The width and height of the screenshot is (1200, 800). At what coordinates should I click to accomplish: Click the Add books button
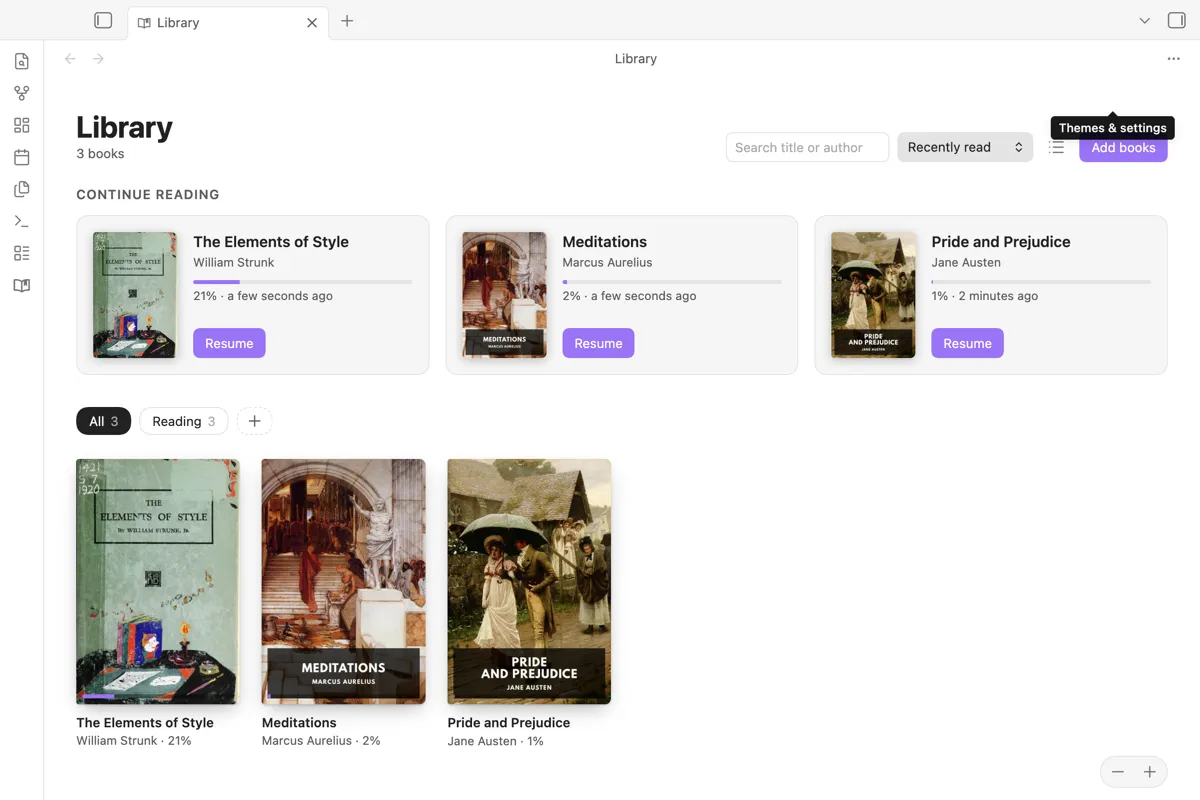pos(1123,147)
